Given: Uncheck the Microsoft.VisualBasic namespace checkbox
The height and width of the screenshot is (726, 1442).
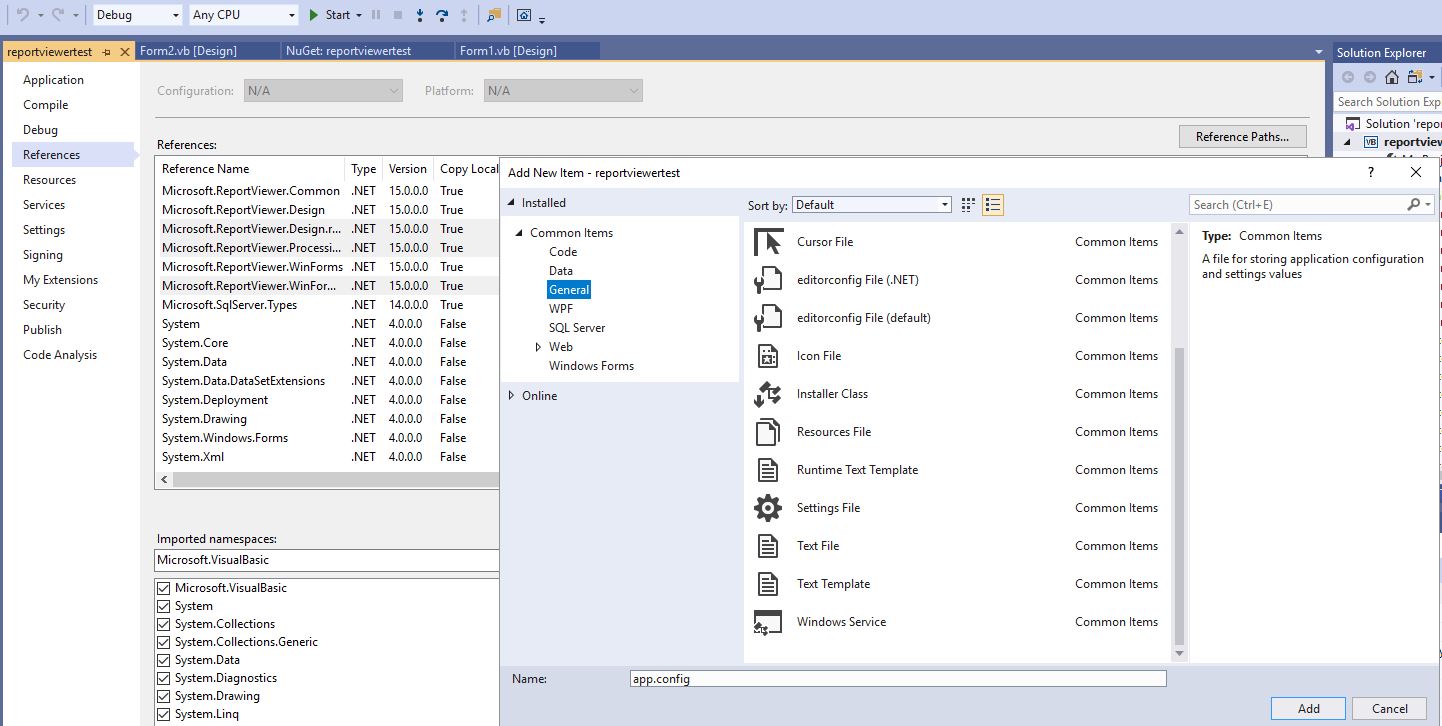Looking at the screenshot, I should 164,588.
